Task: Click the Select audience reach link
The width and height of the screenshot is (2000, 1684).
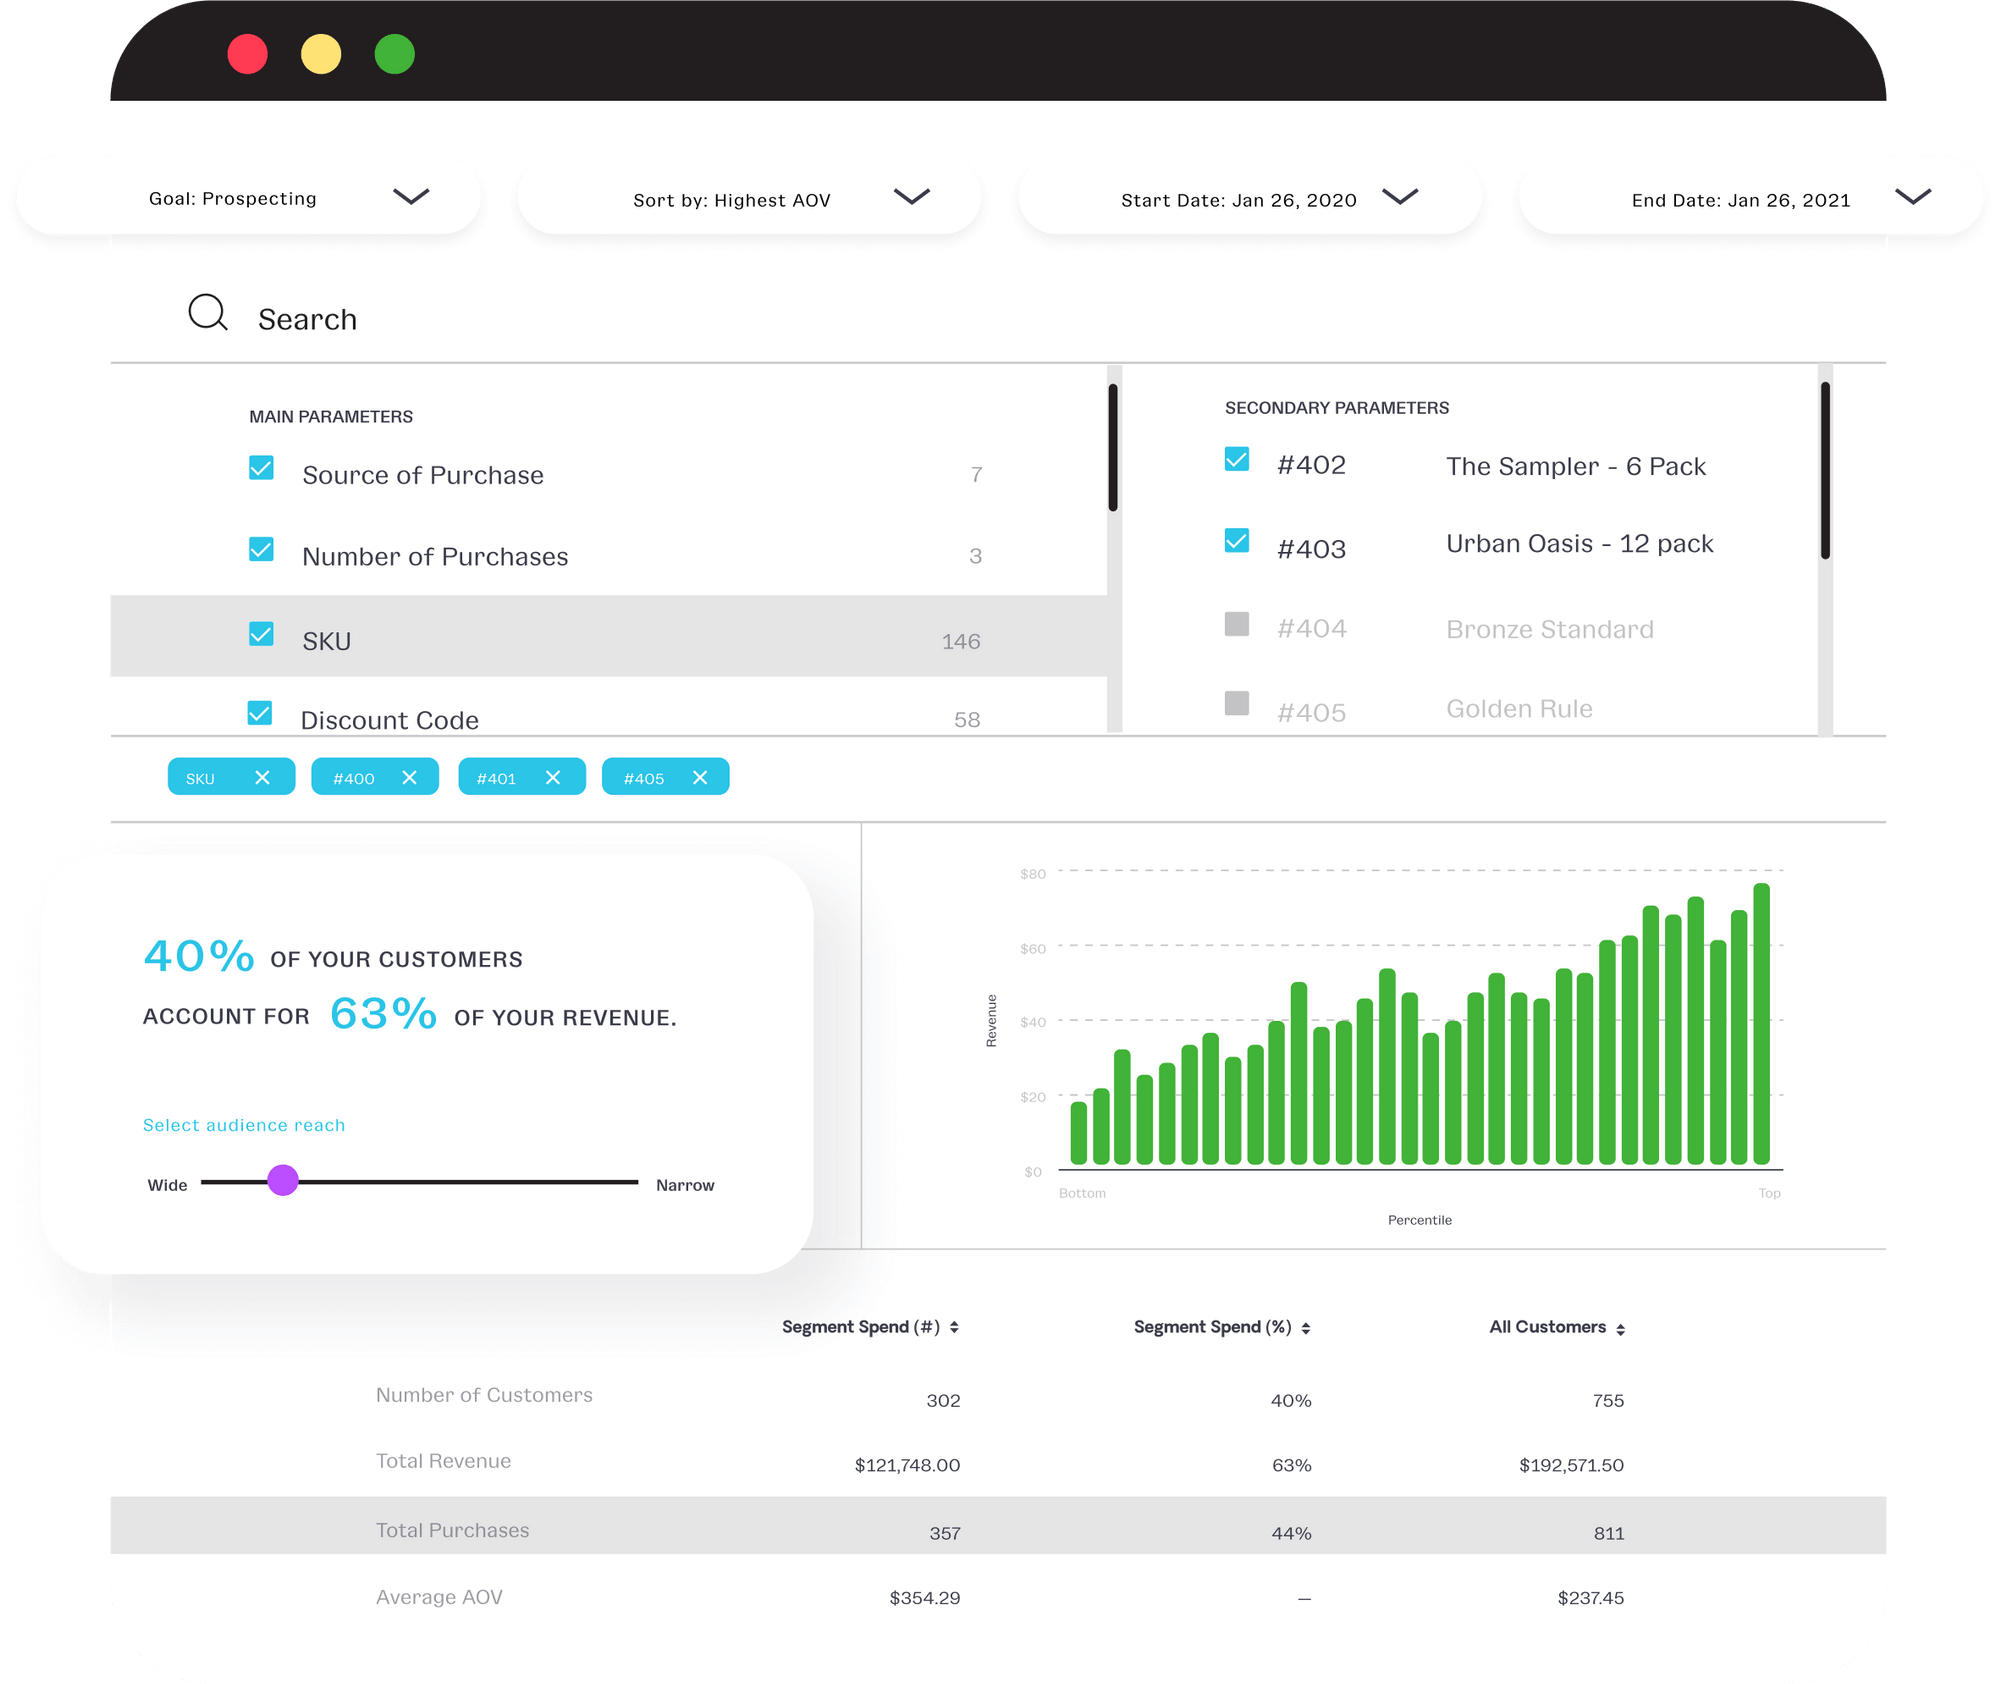Action: [244, 1125]
